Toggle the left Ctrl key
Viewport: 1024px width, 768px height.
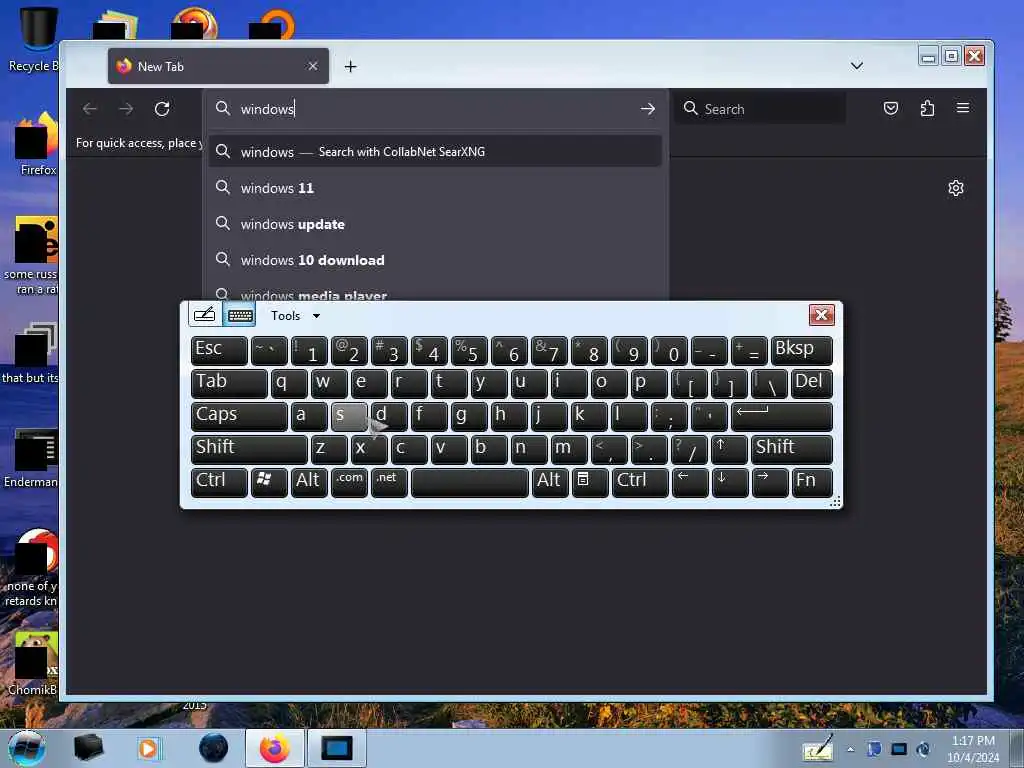(219, 482)
